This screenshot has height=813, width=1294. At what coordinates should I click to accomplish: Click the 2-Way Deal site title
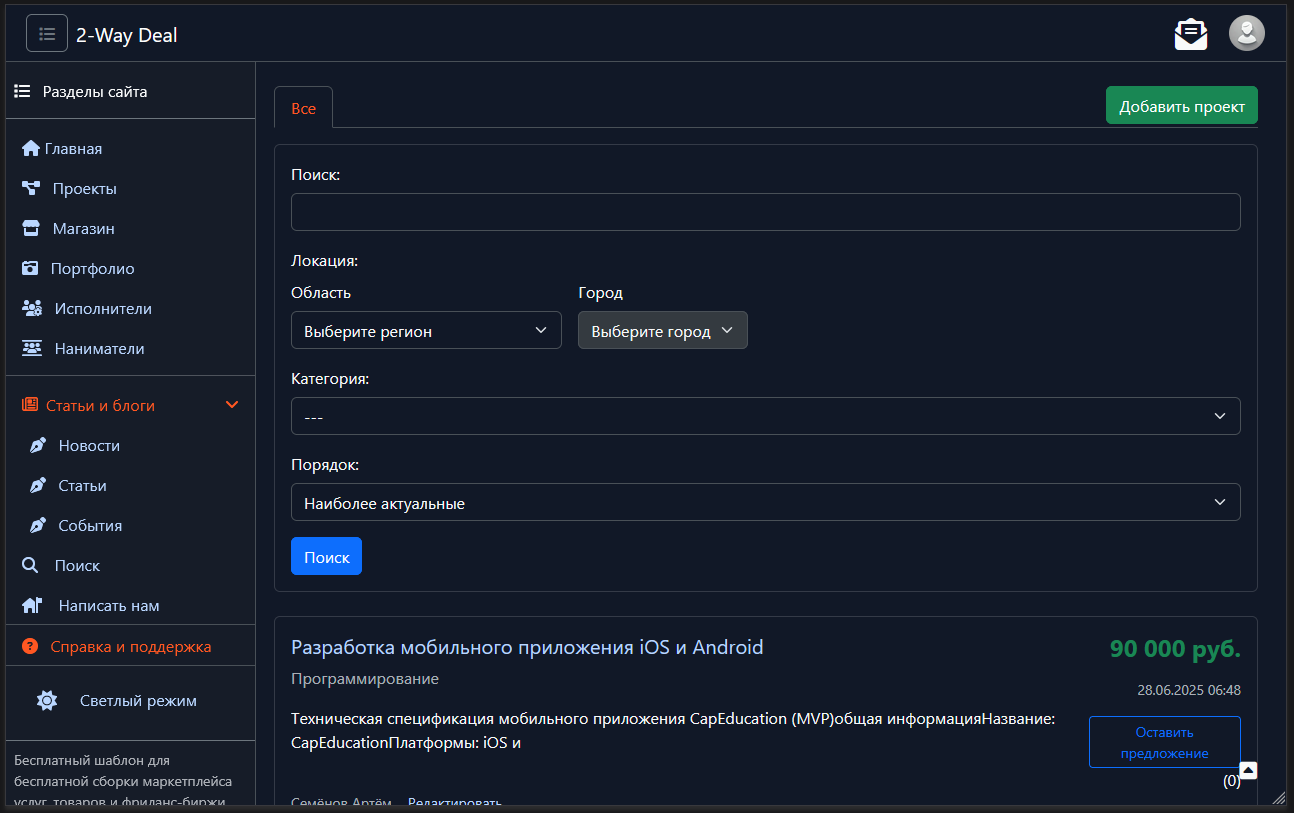pos(127,35)
